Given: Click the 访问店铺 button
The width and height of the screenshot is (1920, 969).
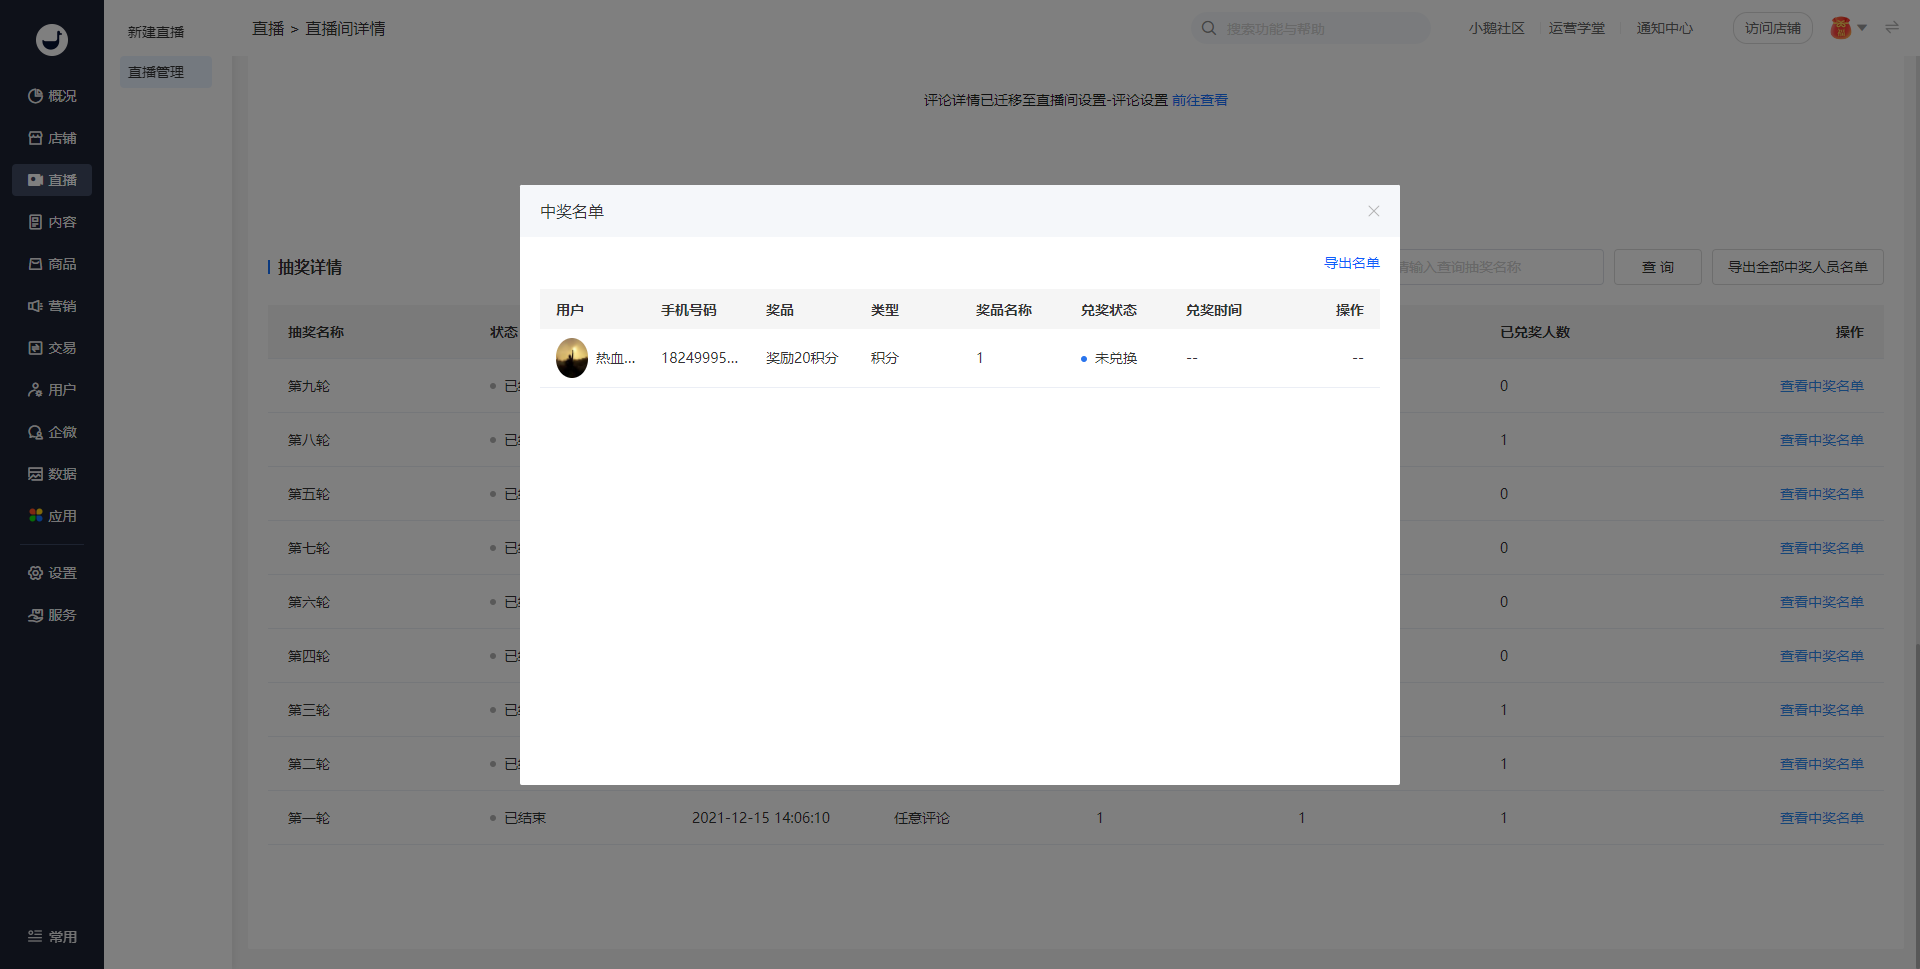Looking at the screenshot, I should click(x=1772, y=28).
